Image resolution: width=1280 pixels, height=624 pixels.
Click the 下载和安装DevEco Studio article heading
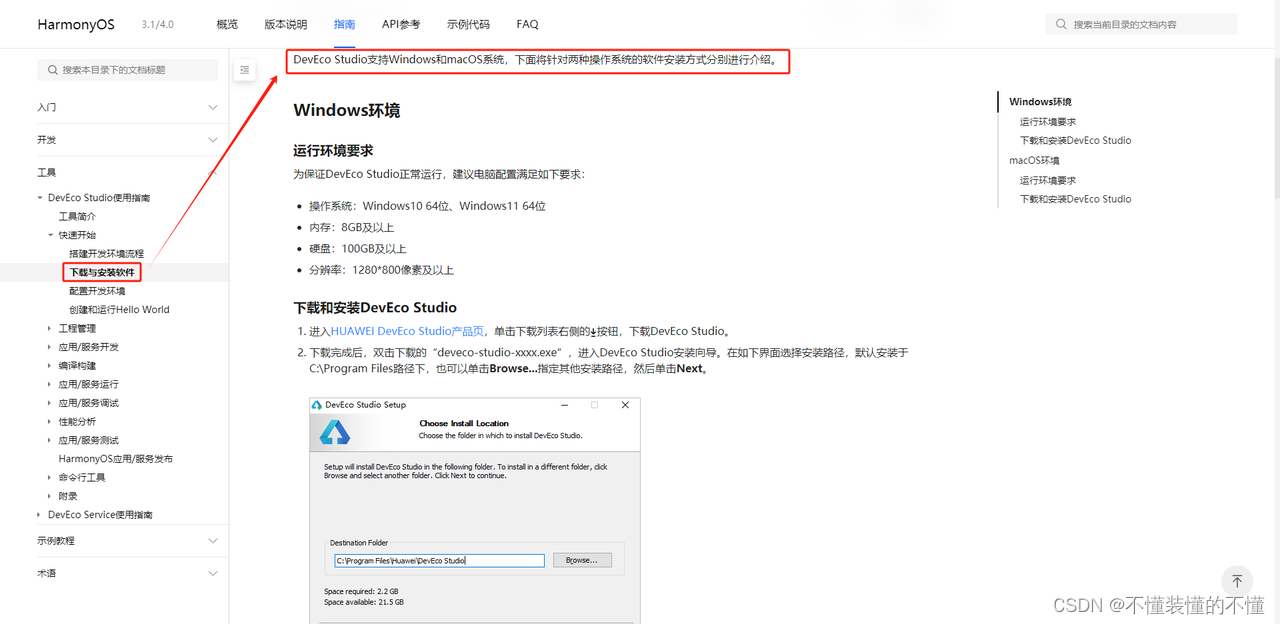375,307
